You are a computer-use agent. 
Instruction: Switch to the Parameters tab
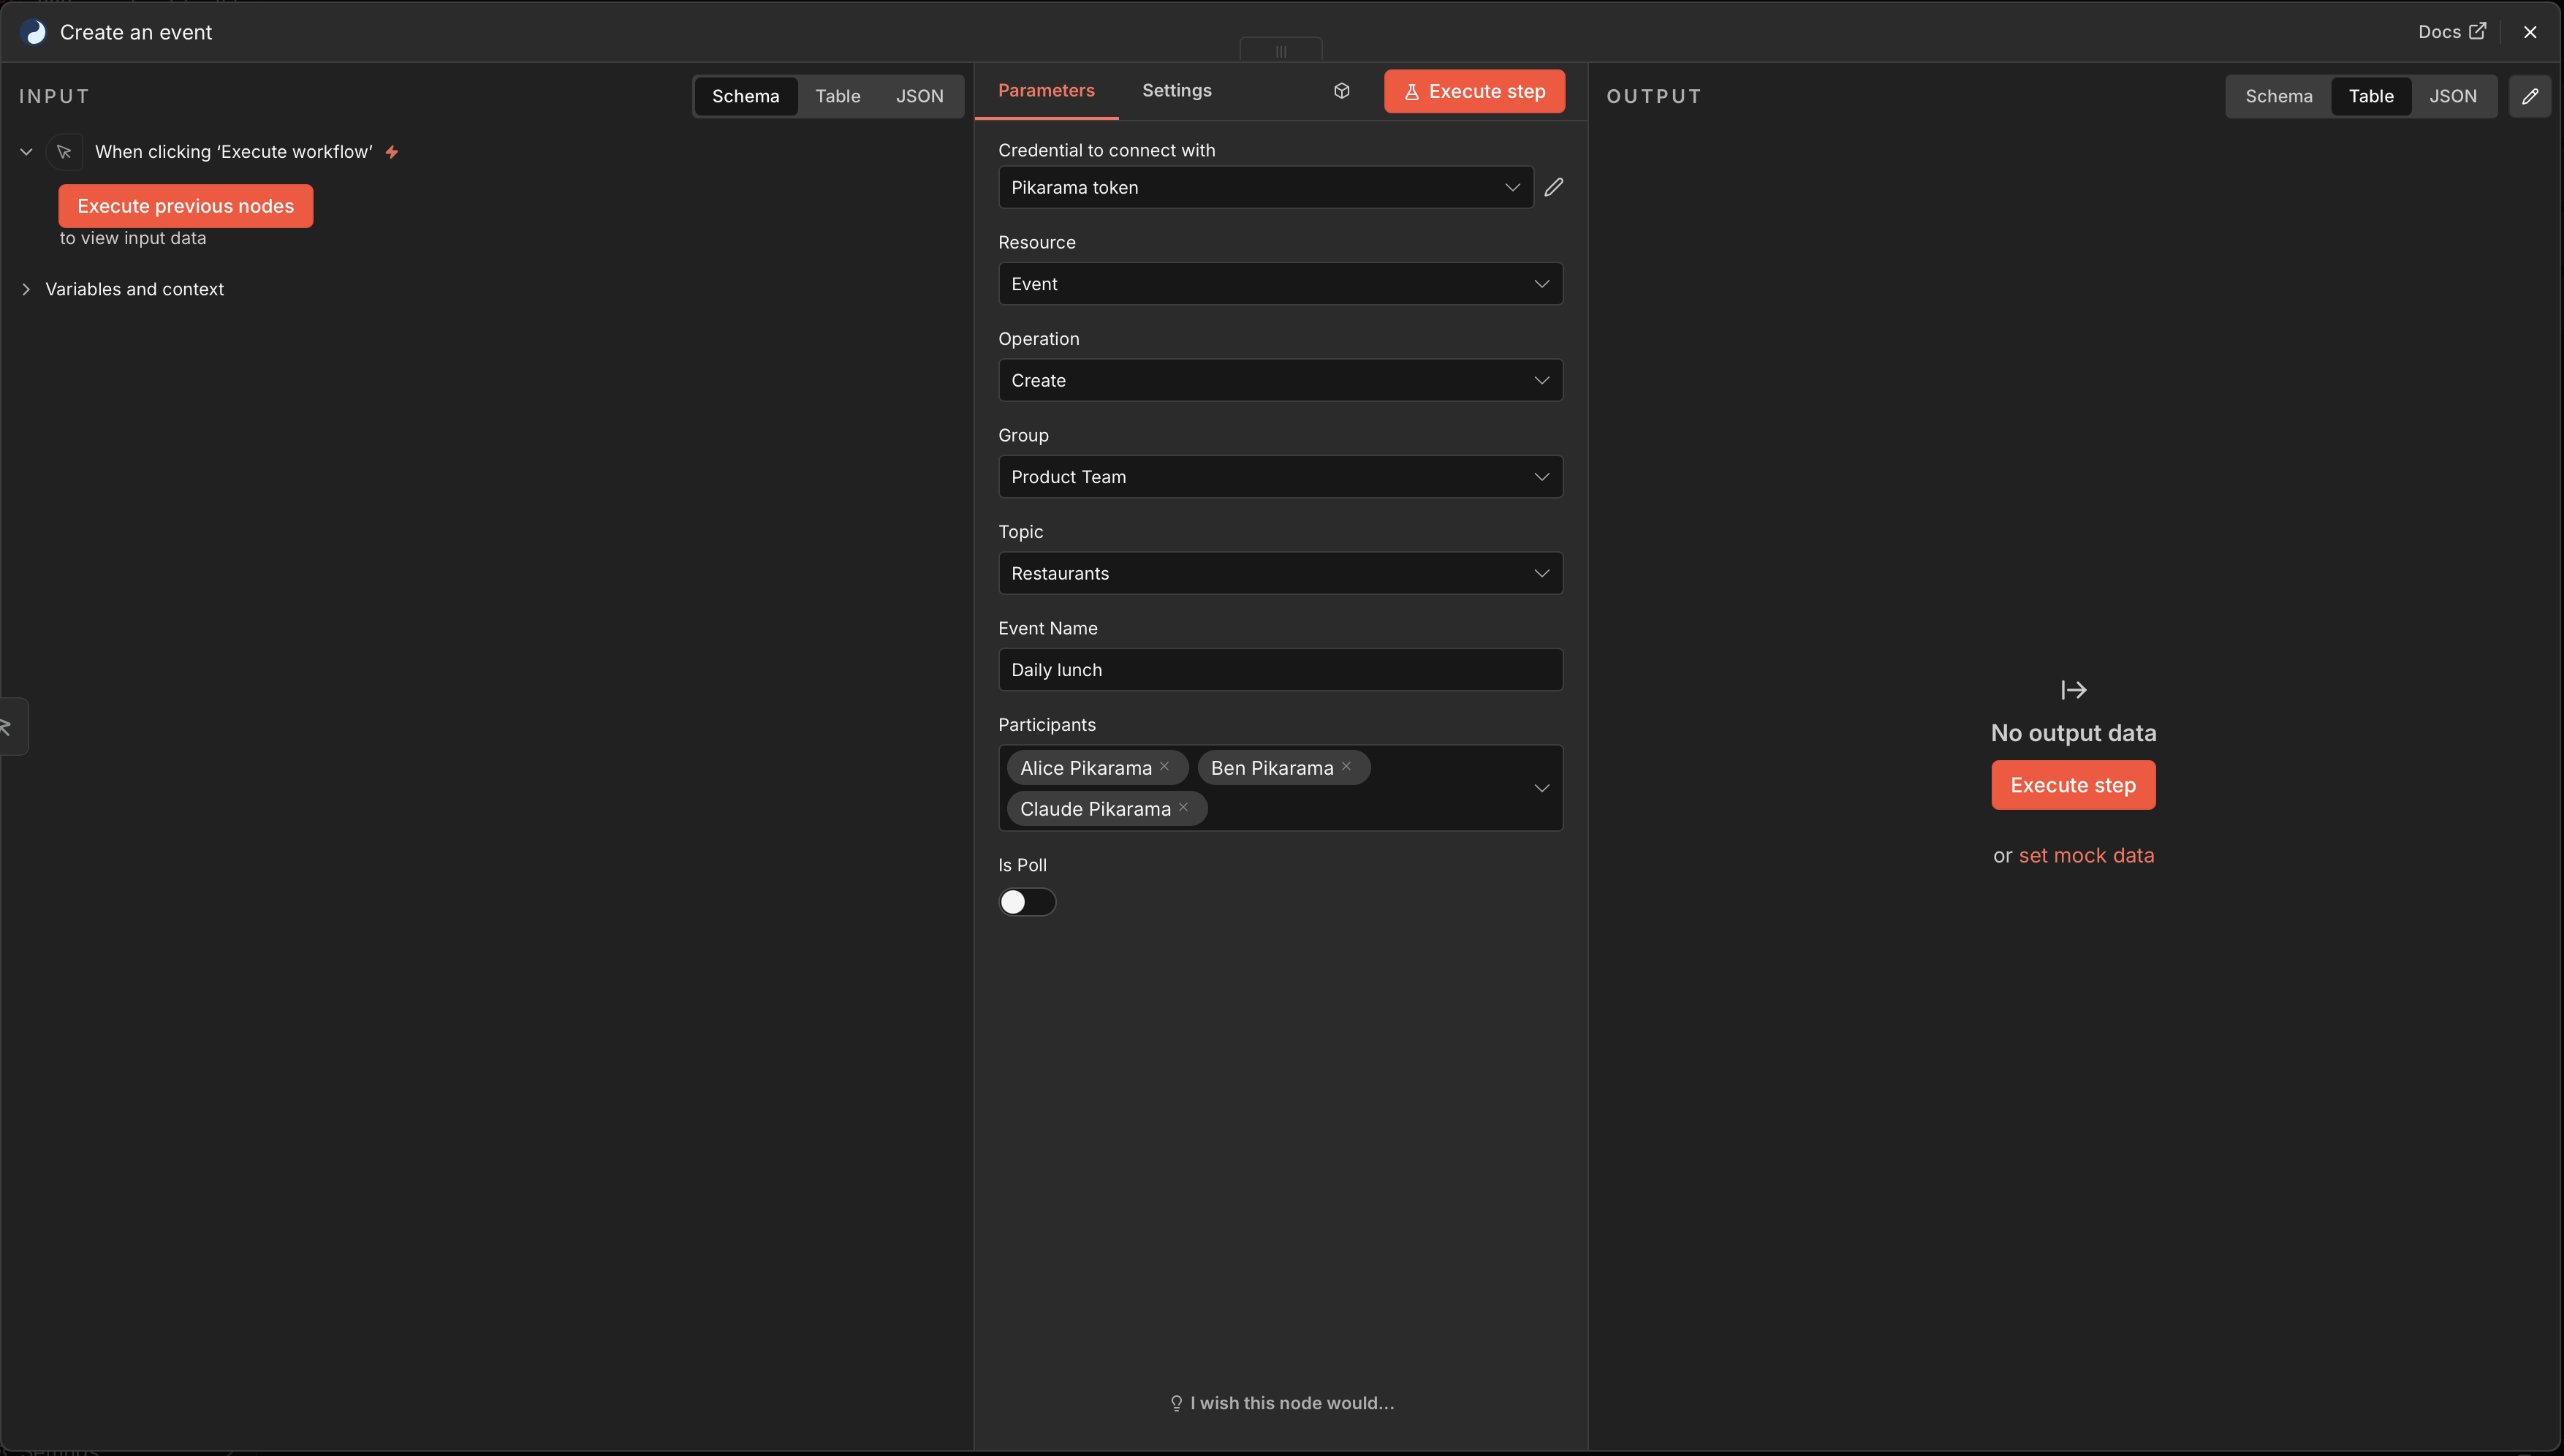(1046, 91)
